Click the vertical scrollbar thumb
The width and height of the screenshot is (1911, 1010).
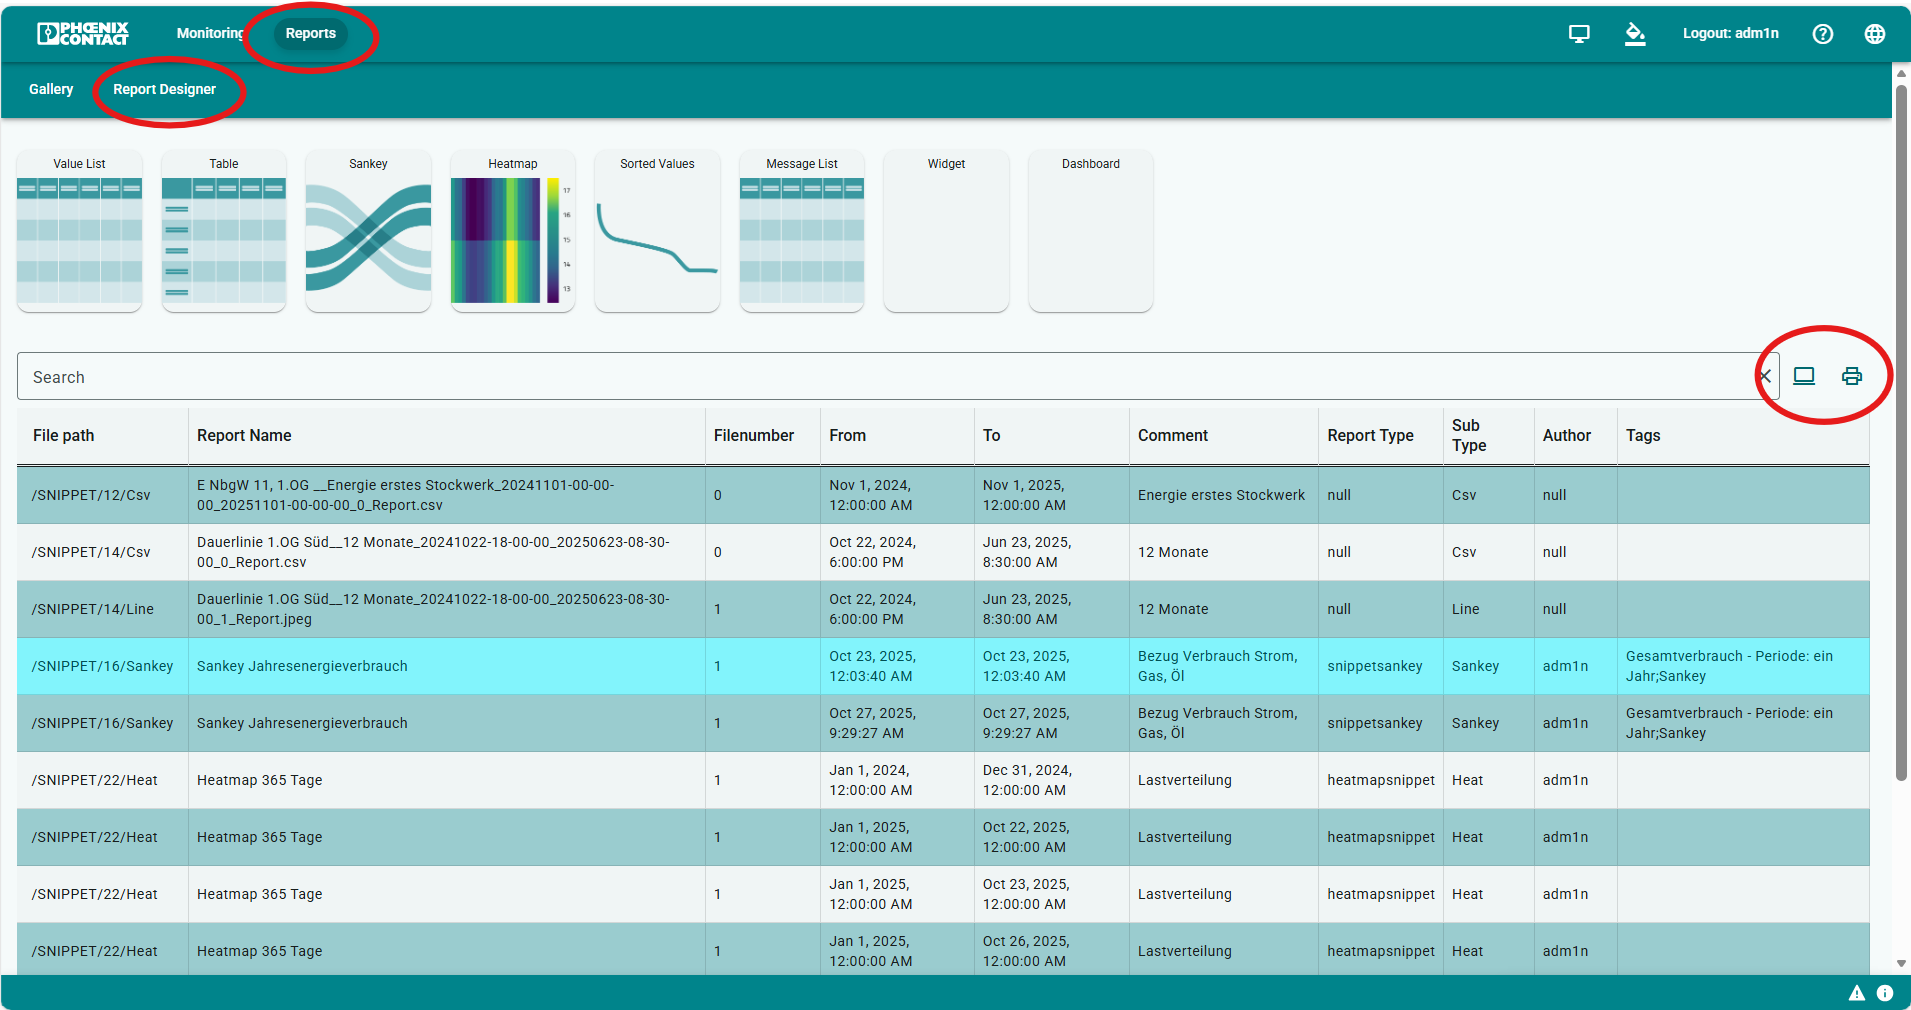tap(1901, 432)
